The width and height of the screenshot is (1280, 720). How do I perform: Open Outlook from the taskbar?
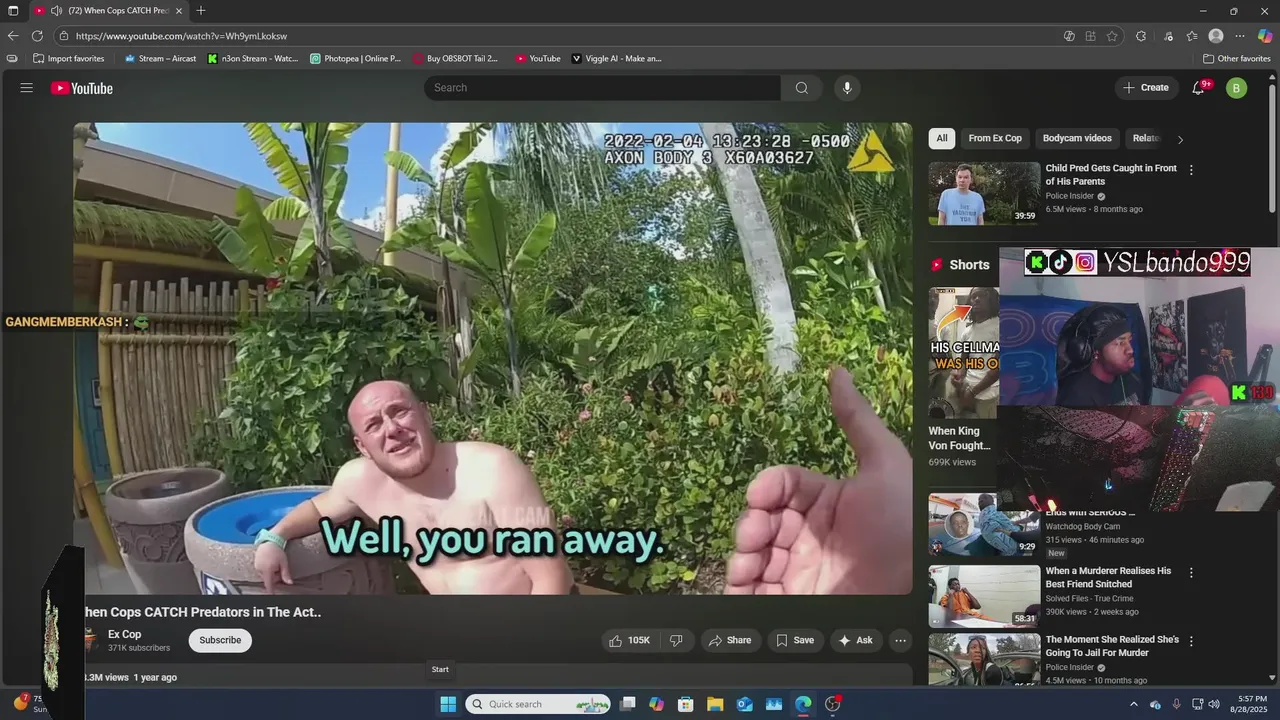coord(744,704)
